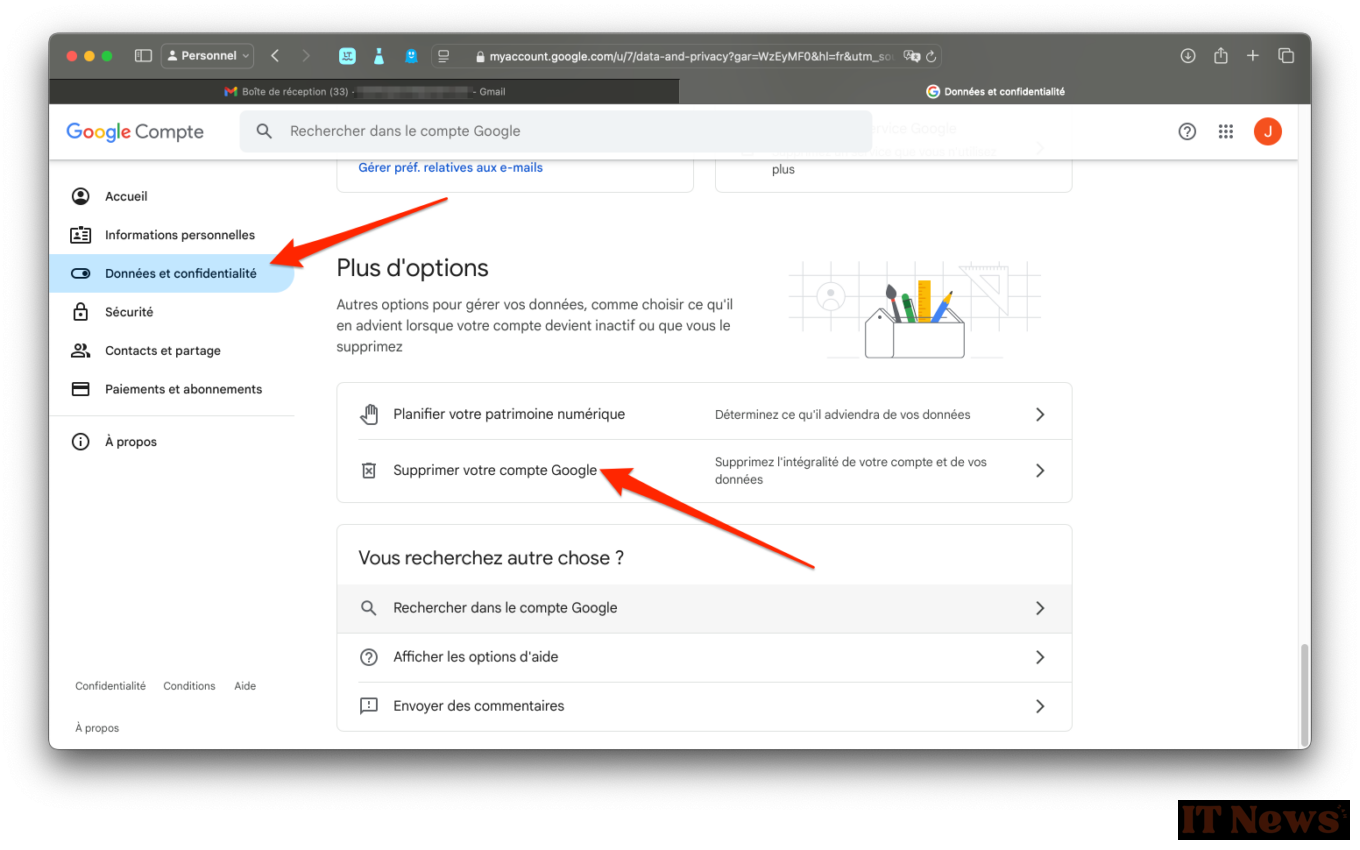Click the Google Compte logo
Image resolution: width=1360 pixels, height=850 pixels.
(x=135, y=131)
